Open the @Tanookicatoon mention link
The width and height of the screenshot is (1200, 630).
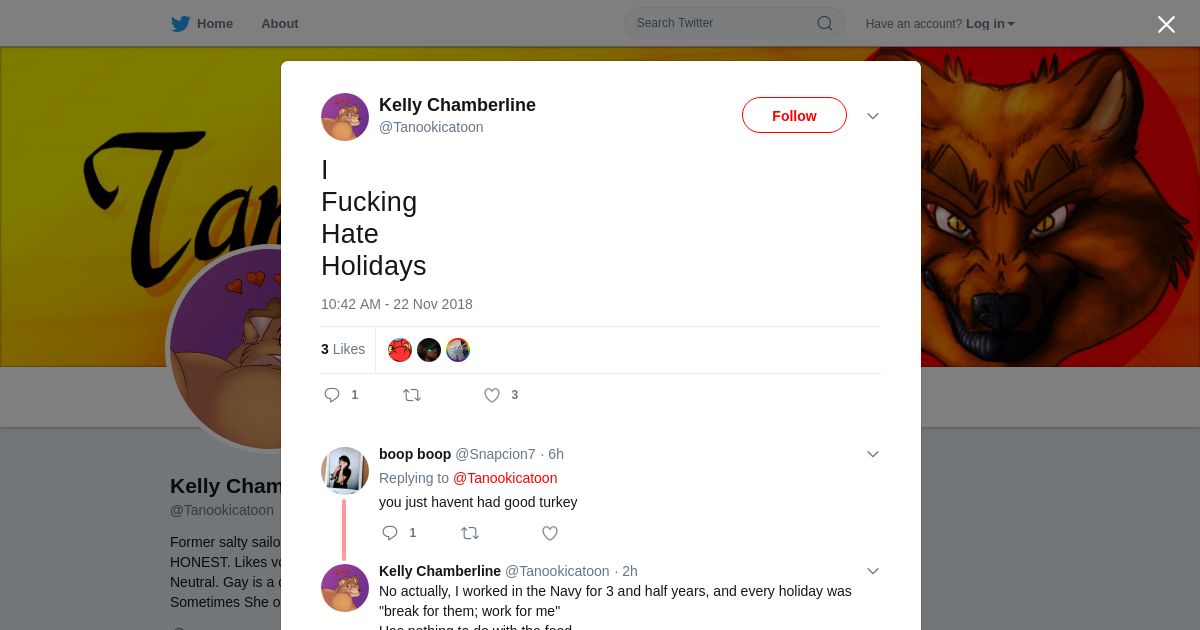(x=505, y=478)
